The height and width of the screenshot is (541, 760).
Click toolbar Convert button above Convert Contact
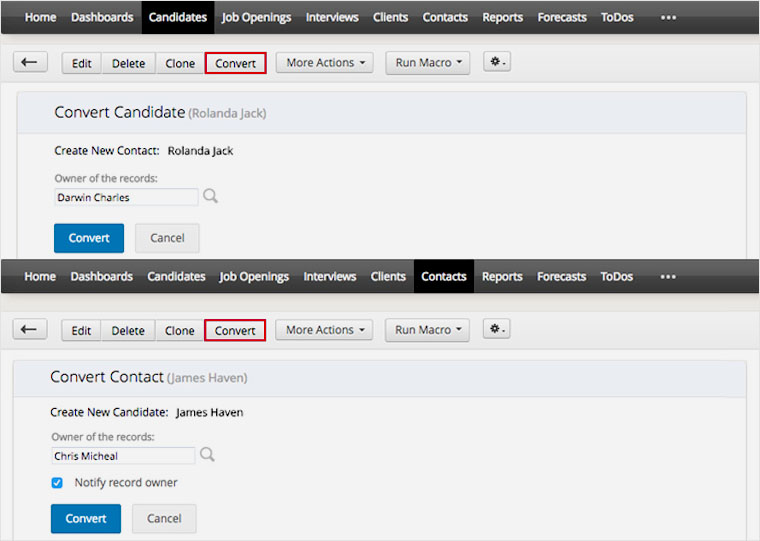tap(235, 330)
